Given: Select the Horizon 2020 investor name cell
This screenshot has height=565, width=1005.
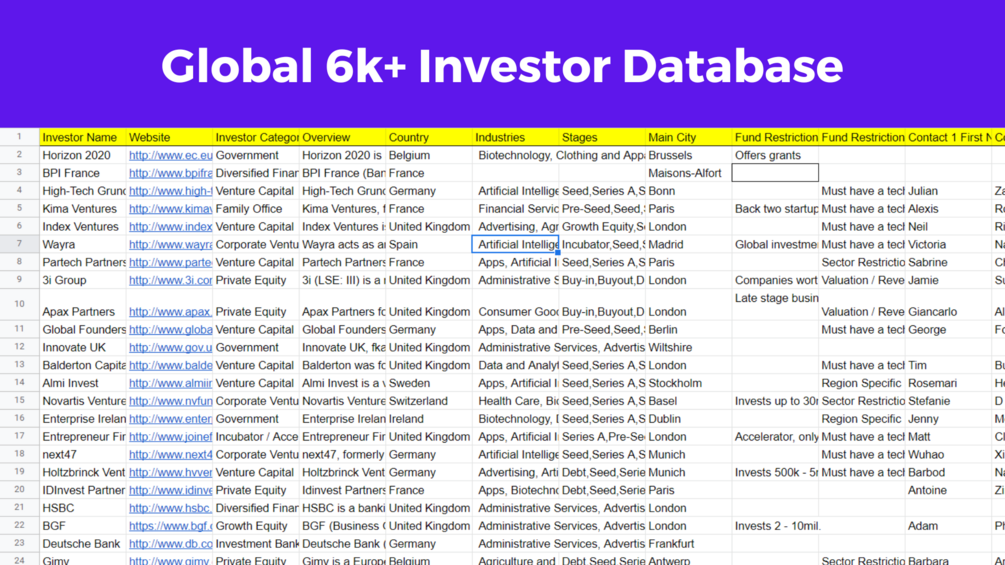Looking at the screenshot, I should point(83,155).
